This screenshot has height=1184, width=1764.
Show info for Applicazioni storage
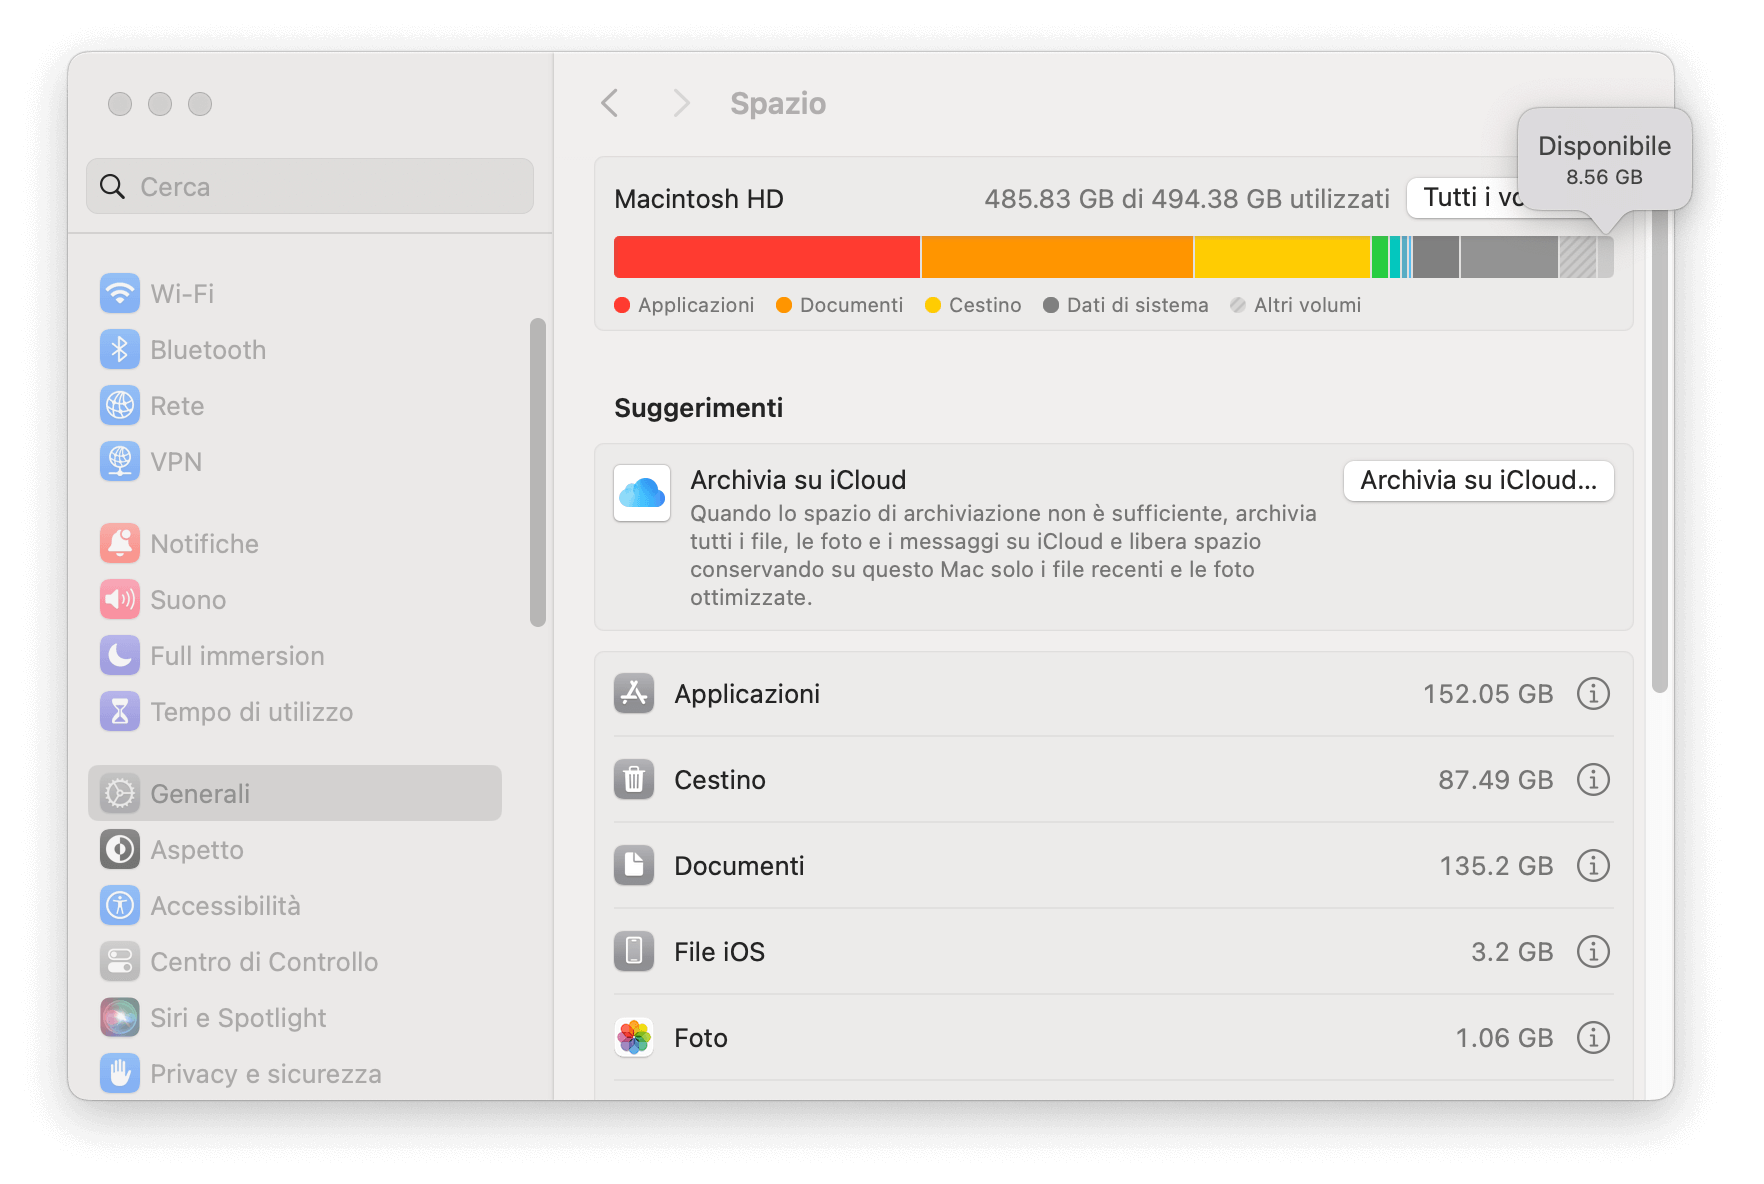click(1593, 693)
